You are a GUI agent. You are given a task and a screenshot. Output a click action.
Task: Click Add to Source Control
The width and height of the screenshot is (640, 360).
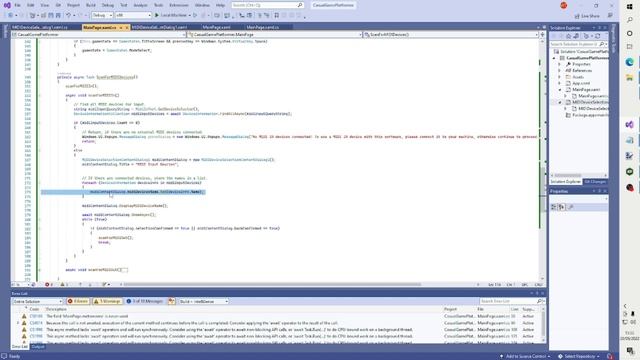525,356
